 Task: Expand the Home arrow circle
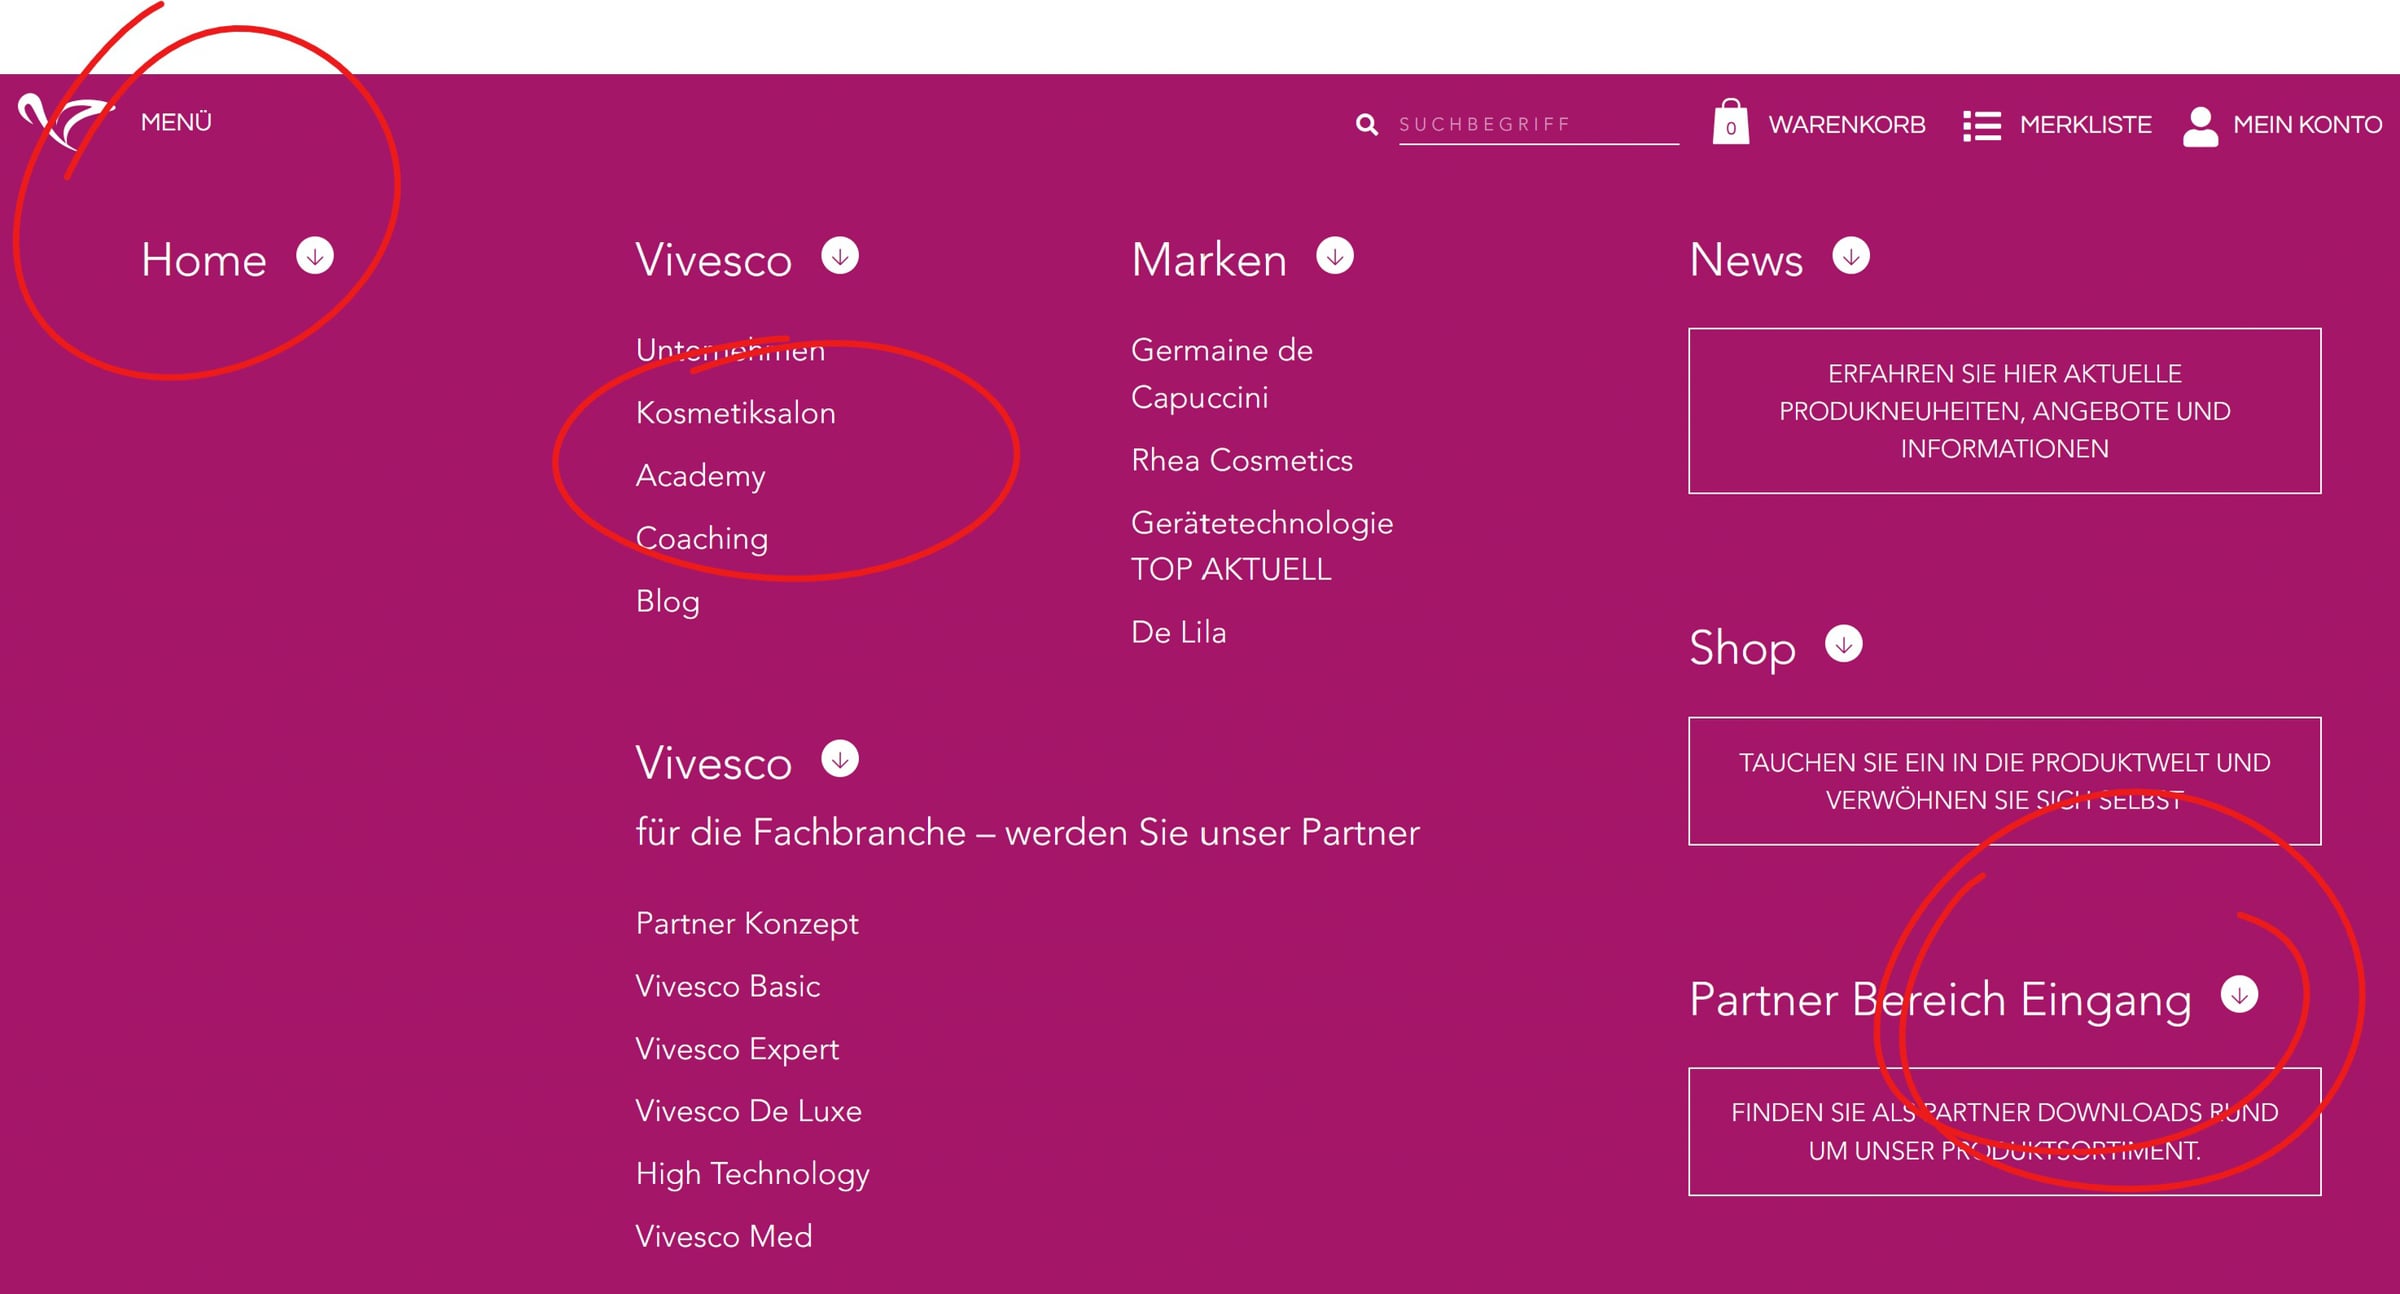tap(315, 256)
